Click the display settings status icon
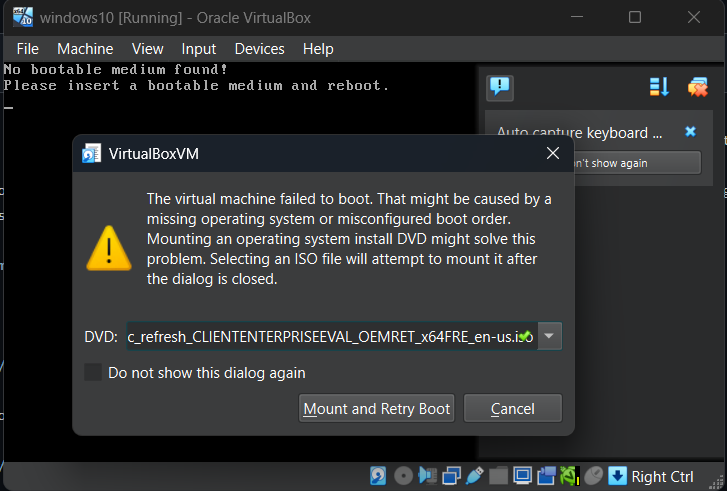 (x=523, y=476)
